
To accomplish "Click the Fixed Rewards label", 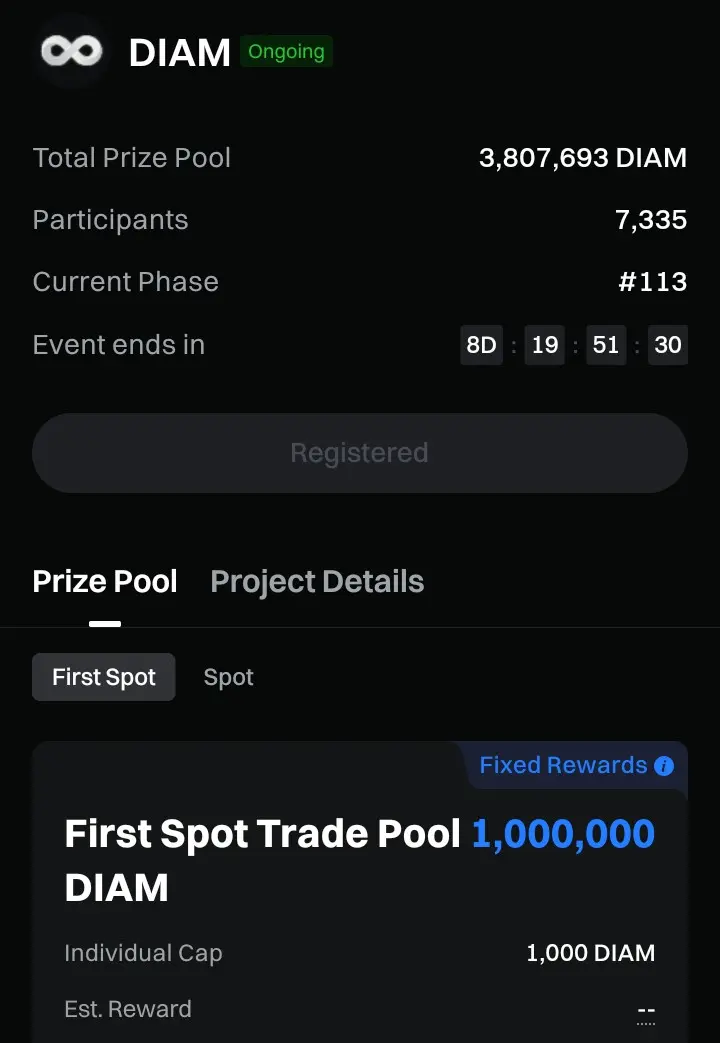I will (x=563, y=765).
